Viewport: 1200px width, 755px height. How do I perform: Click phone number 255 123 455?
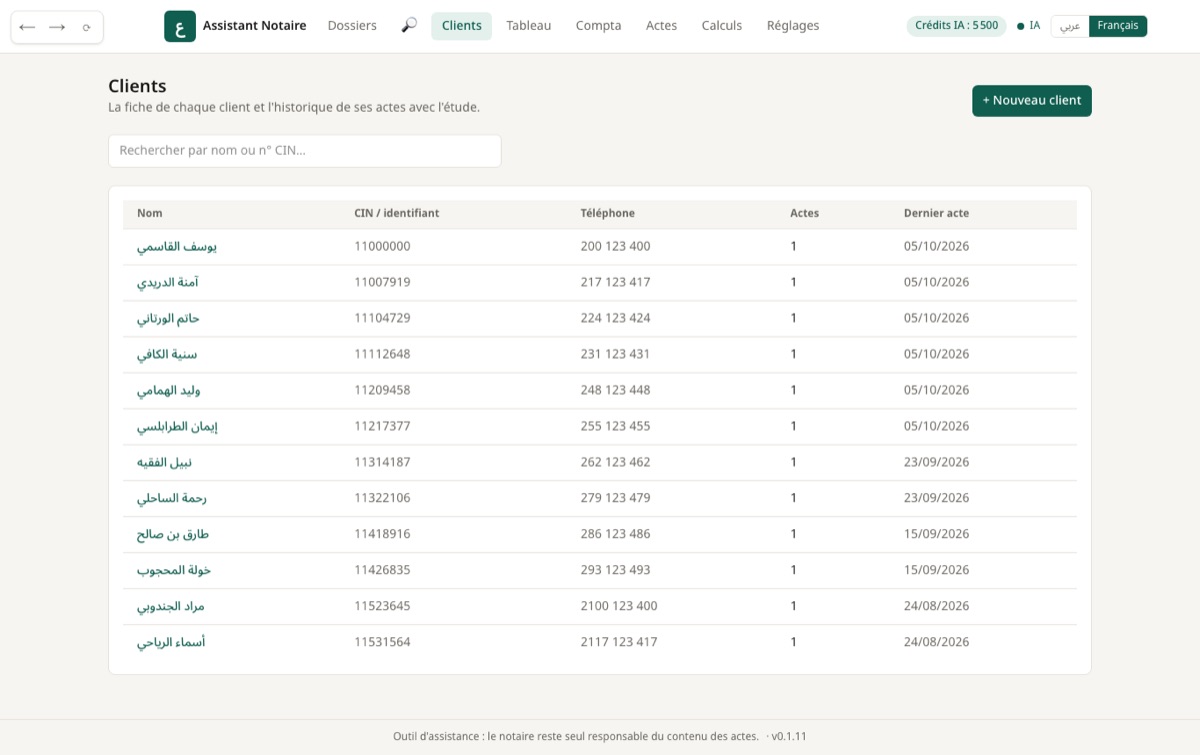(615, 426)
